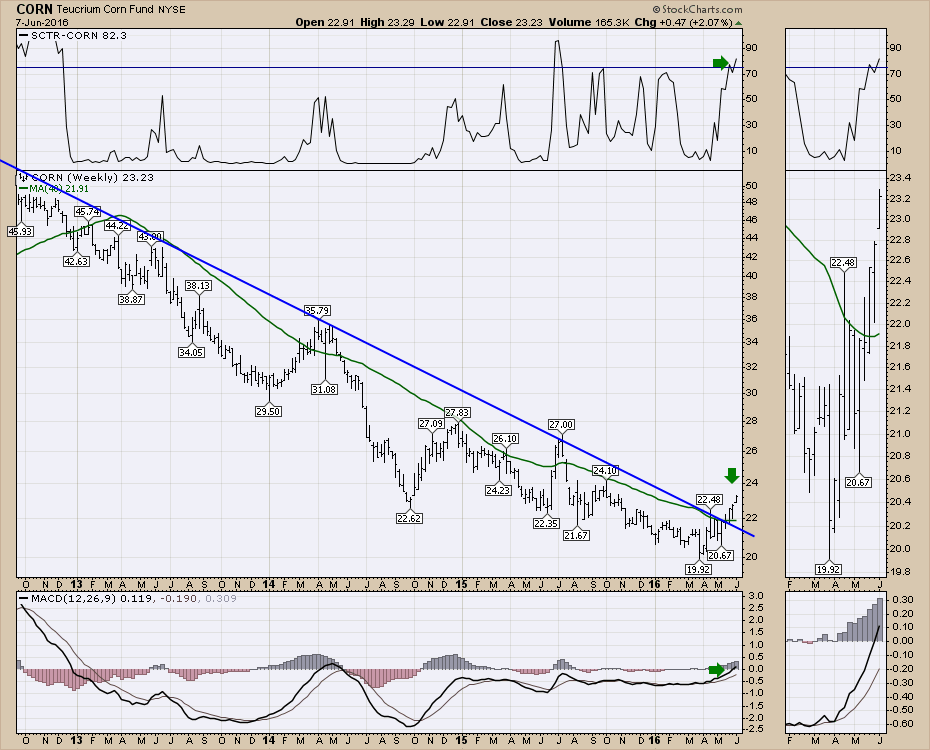Click the 38.13 peak price label
Screen dimensions: 930x750
click(x=198, y=286)
